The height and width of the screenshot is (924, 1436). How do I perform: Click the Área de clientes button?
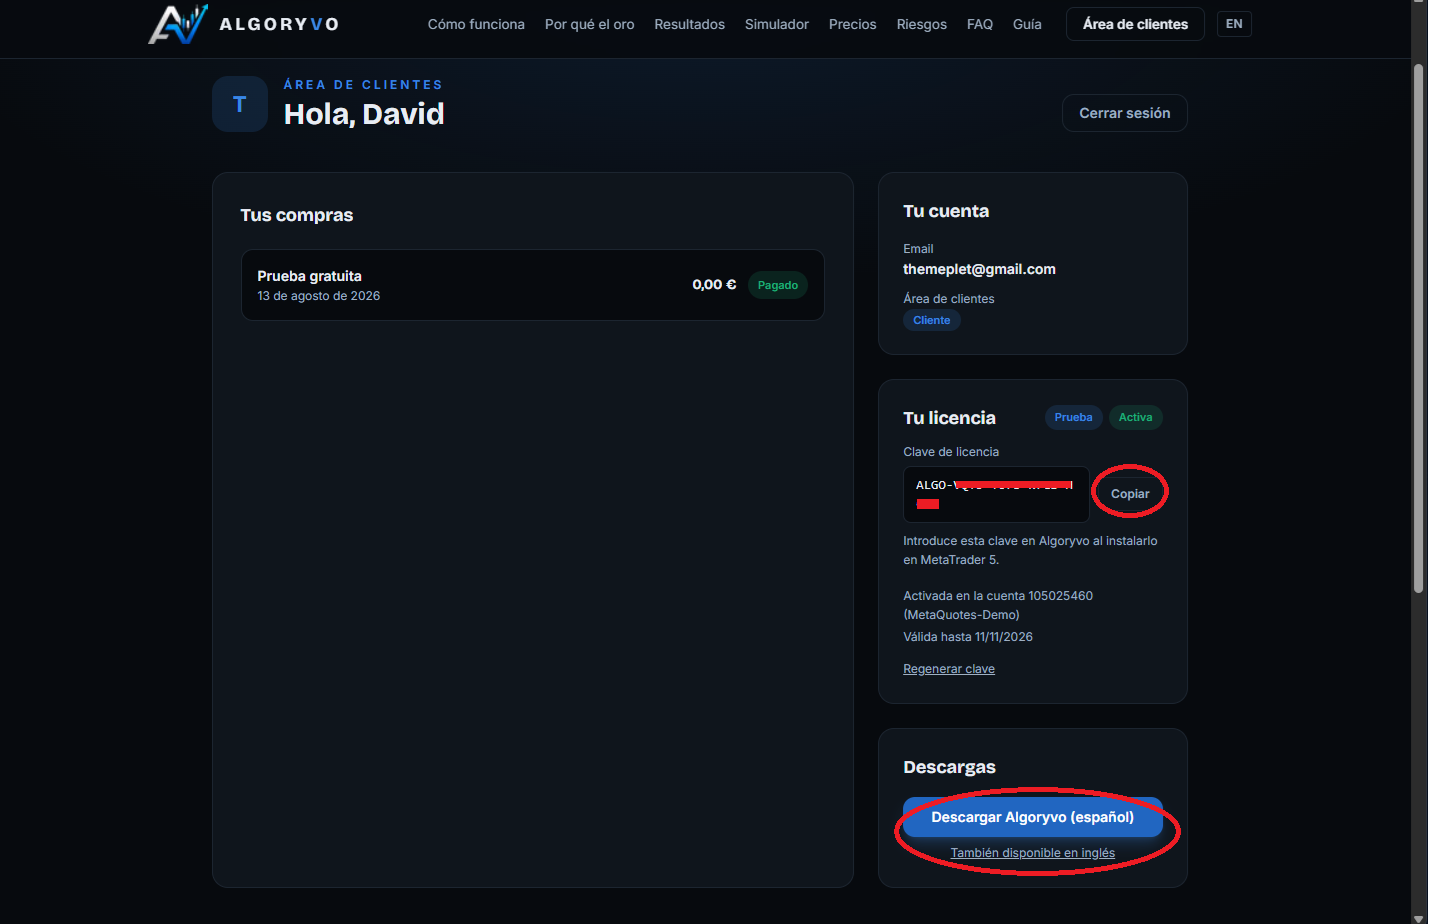pyautogui.click(x=1135, y=24)
